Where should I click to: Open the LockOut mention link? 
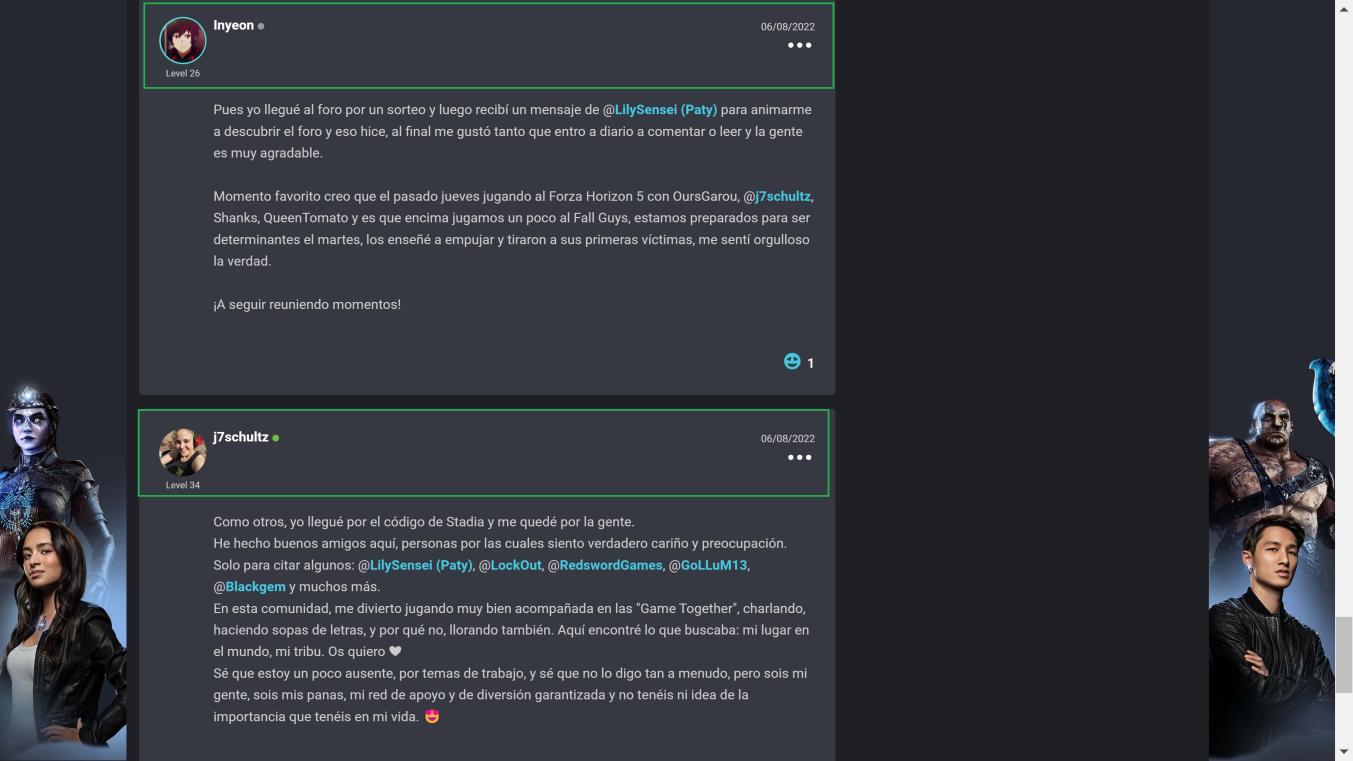click(x=515, y=566)
